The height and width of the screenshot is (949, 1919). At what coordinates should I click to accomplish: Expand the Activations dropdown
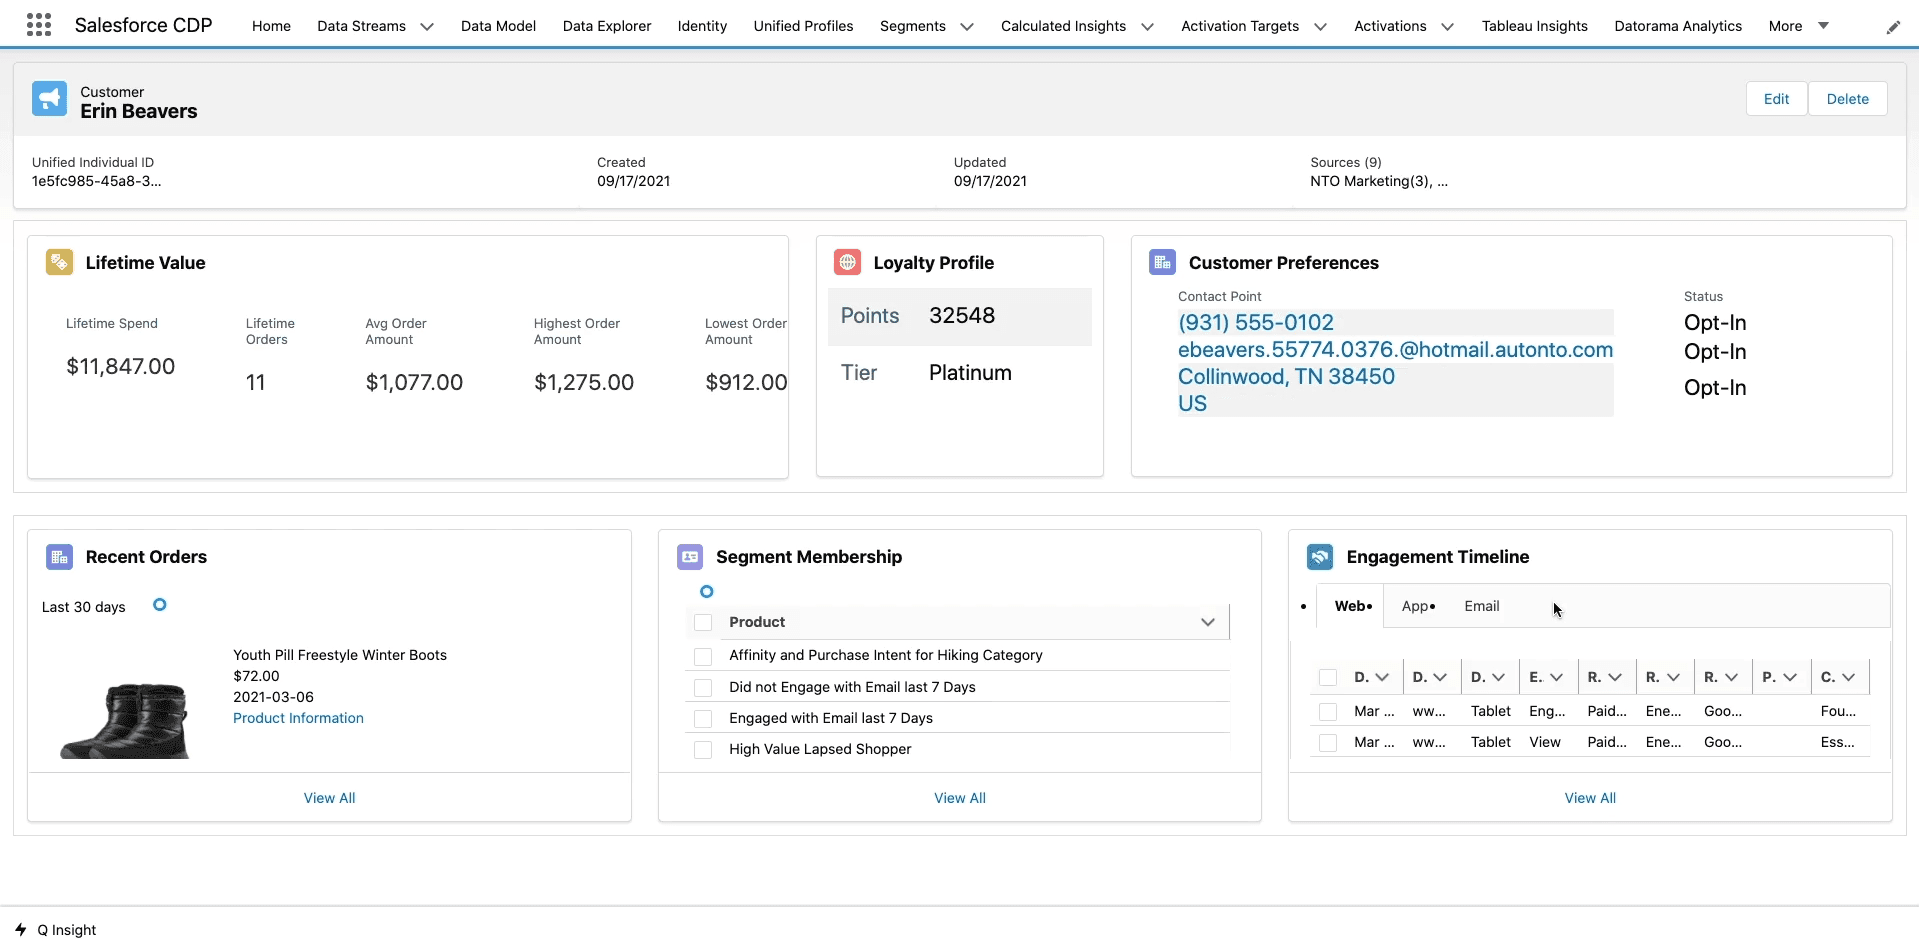coord(1448,26)
